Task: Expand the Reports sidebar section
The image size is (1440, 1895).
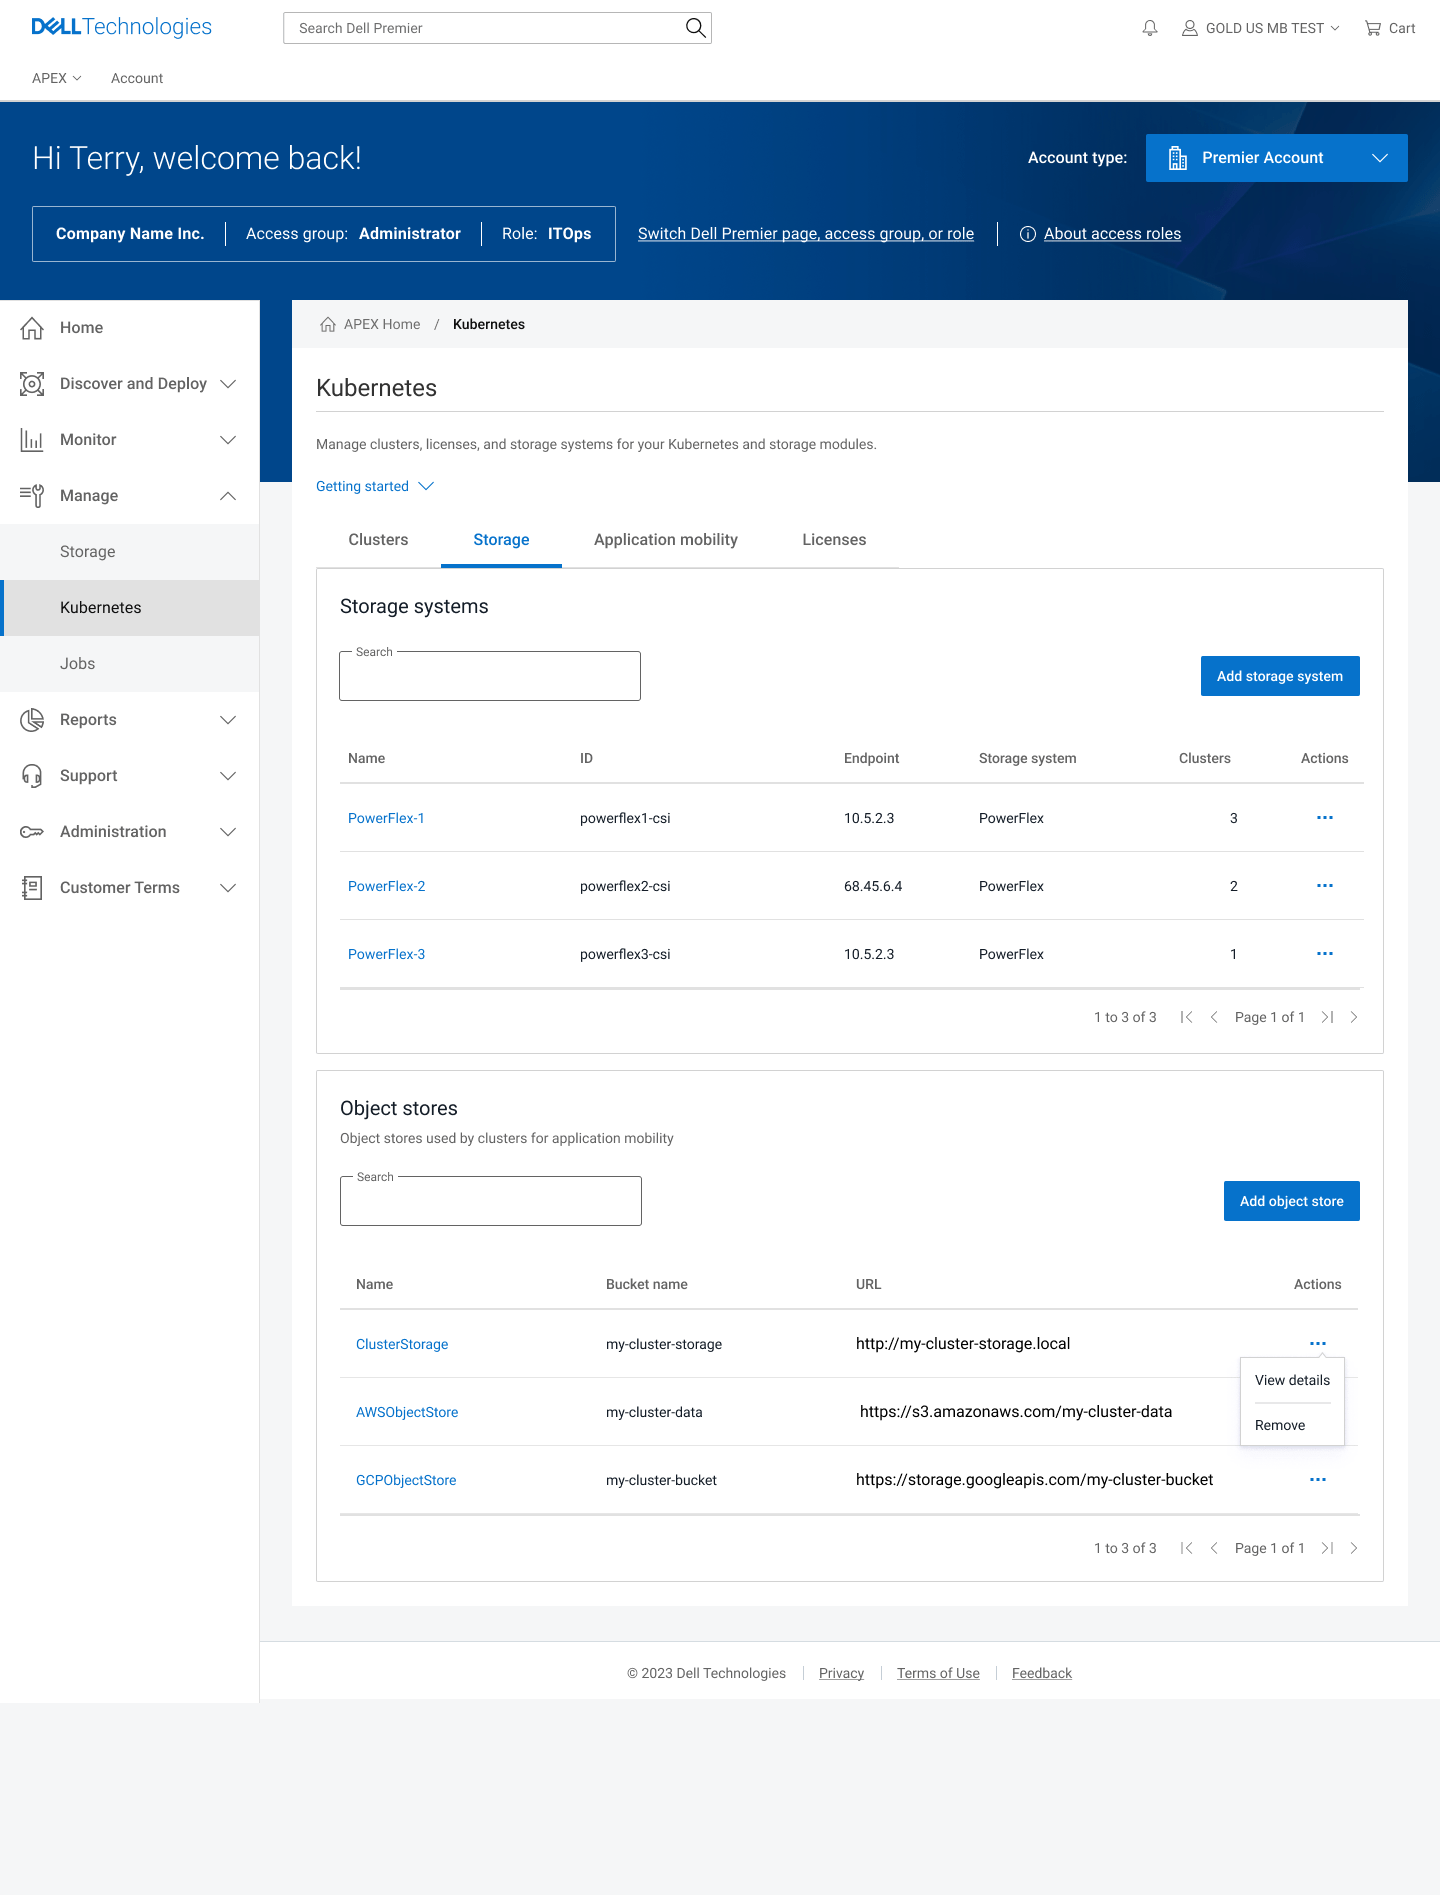Action: click(x=228, y=720)
